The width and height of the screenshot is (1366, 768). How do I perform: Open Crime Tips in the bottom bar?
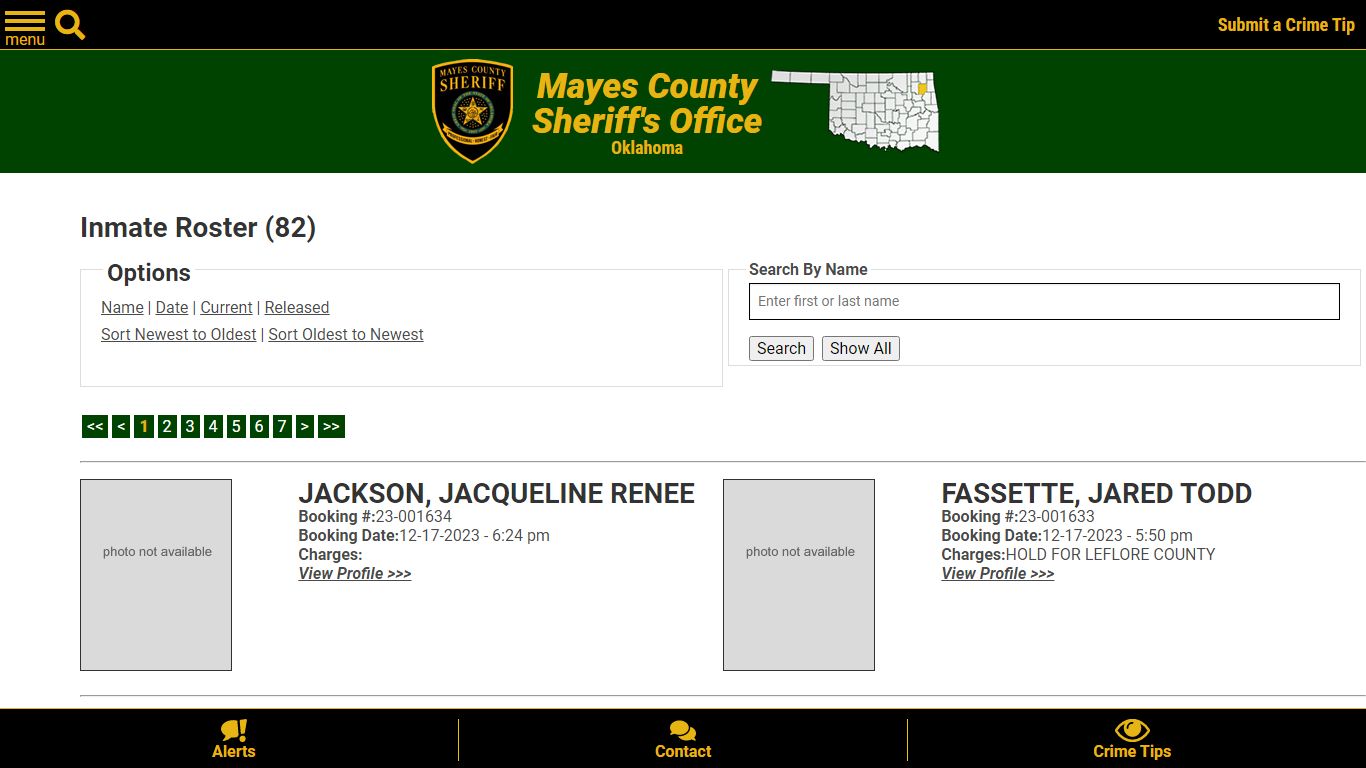tap(1132, 740)
